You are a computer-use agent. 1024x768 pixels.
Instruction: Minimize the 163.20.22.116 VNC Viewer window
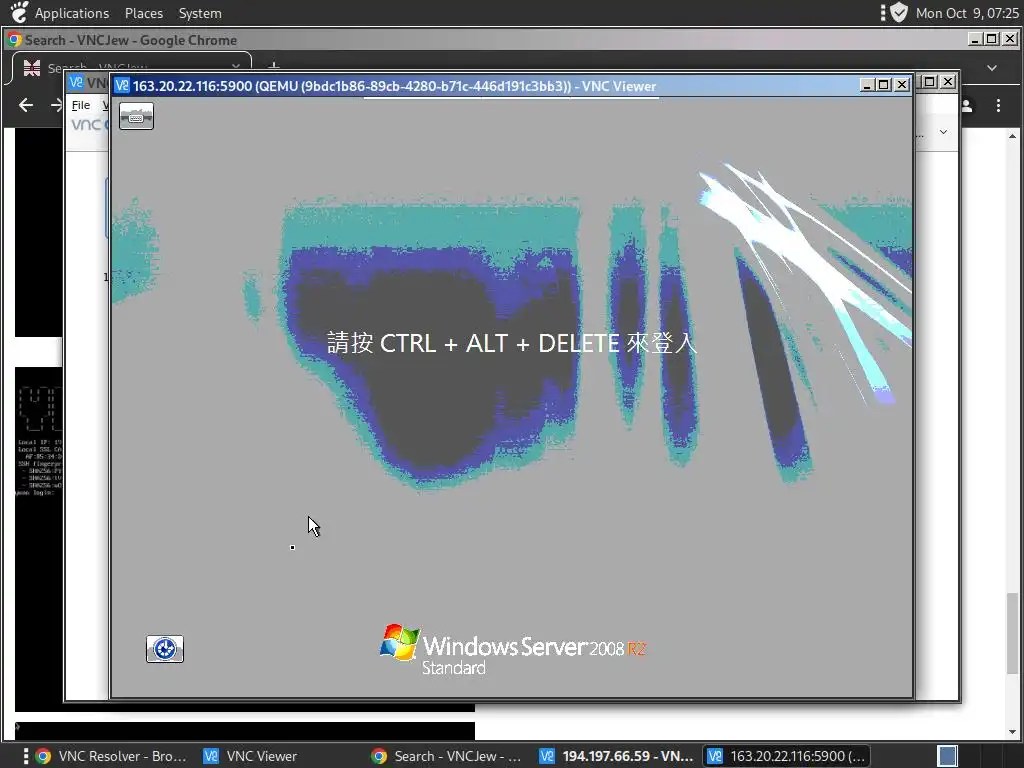click(x=867, y=85)
